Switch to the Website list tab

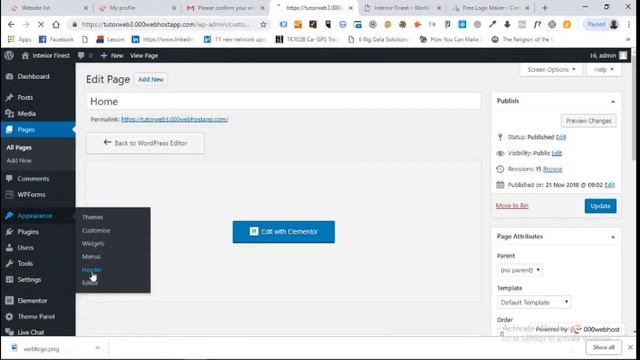[x=49, y=8]
